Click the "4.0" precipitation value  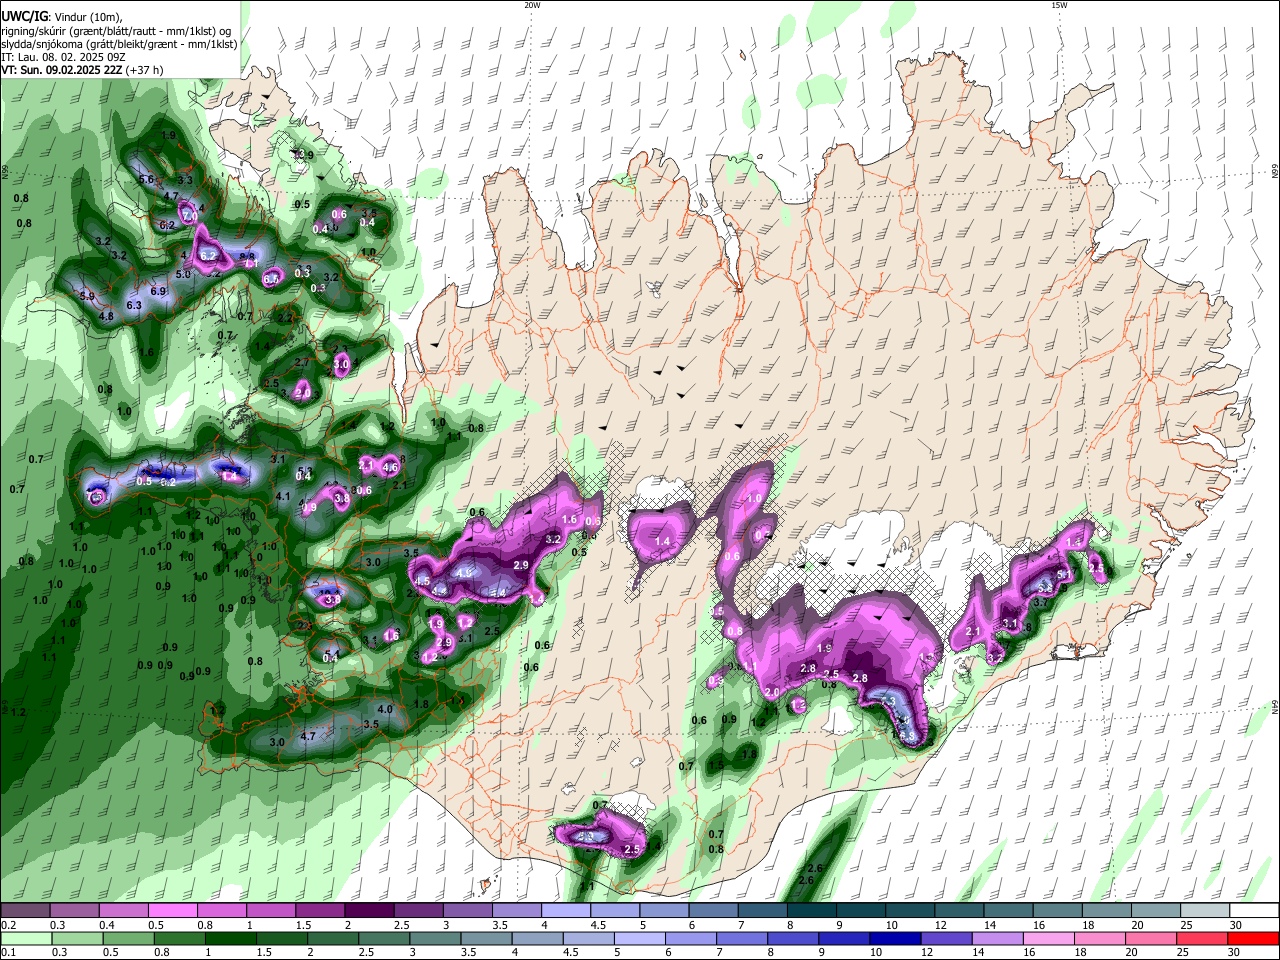(x=385, y=709)
